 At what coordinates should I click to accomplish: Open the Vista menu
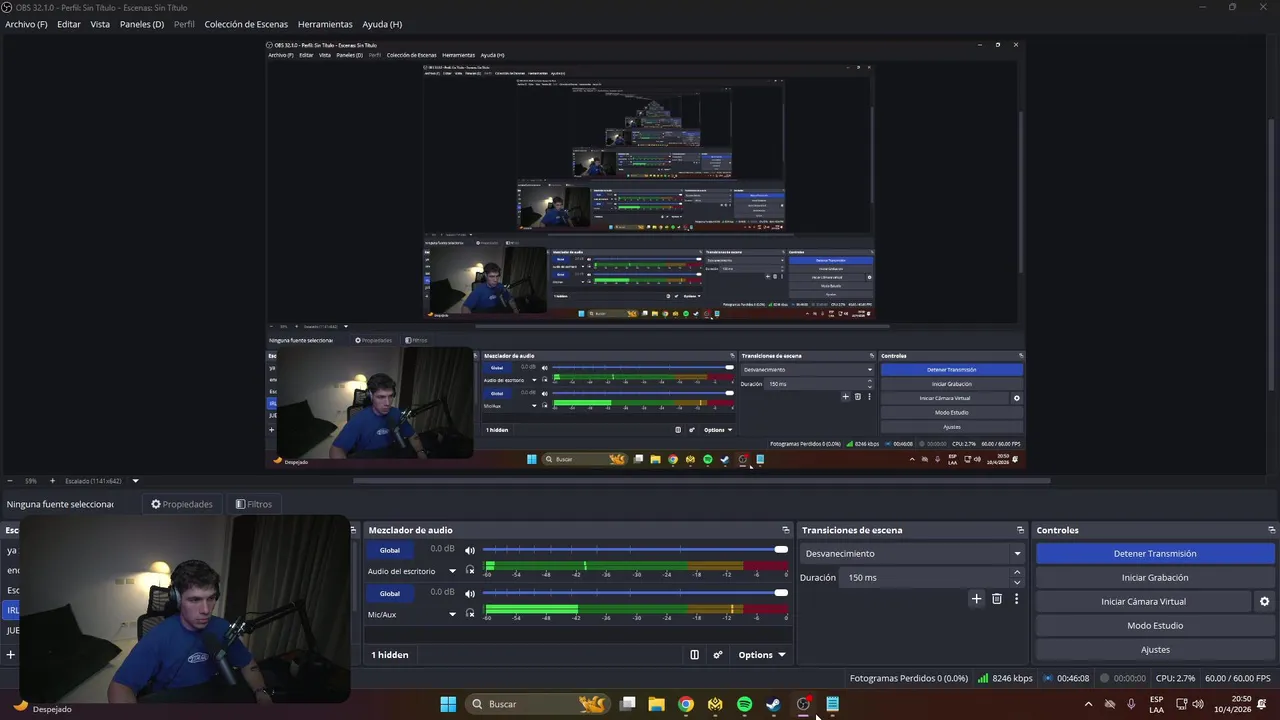coord(100,24)
